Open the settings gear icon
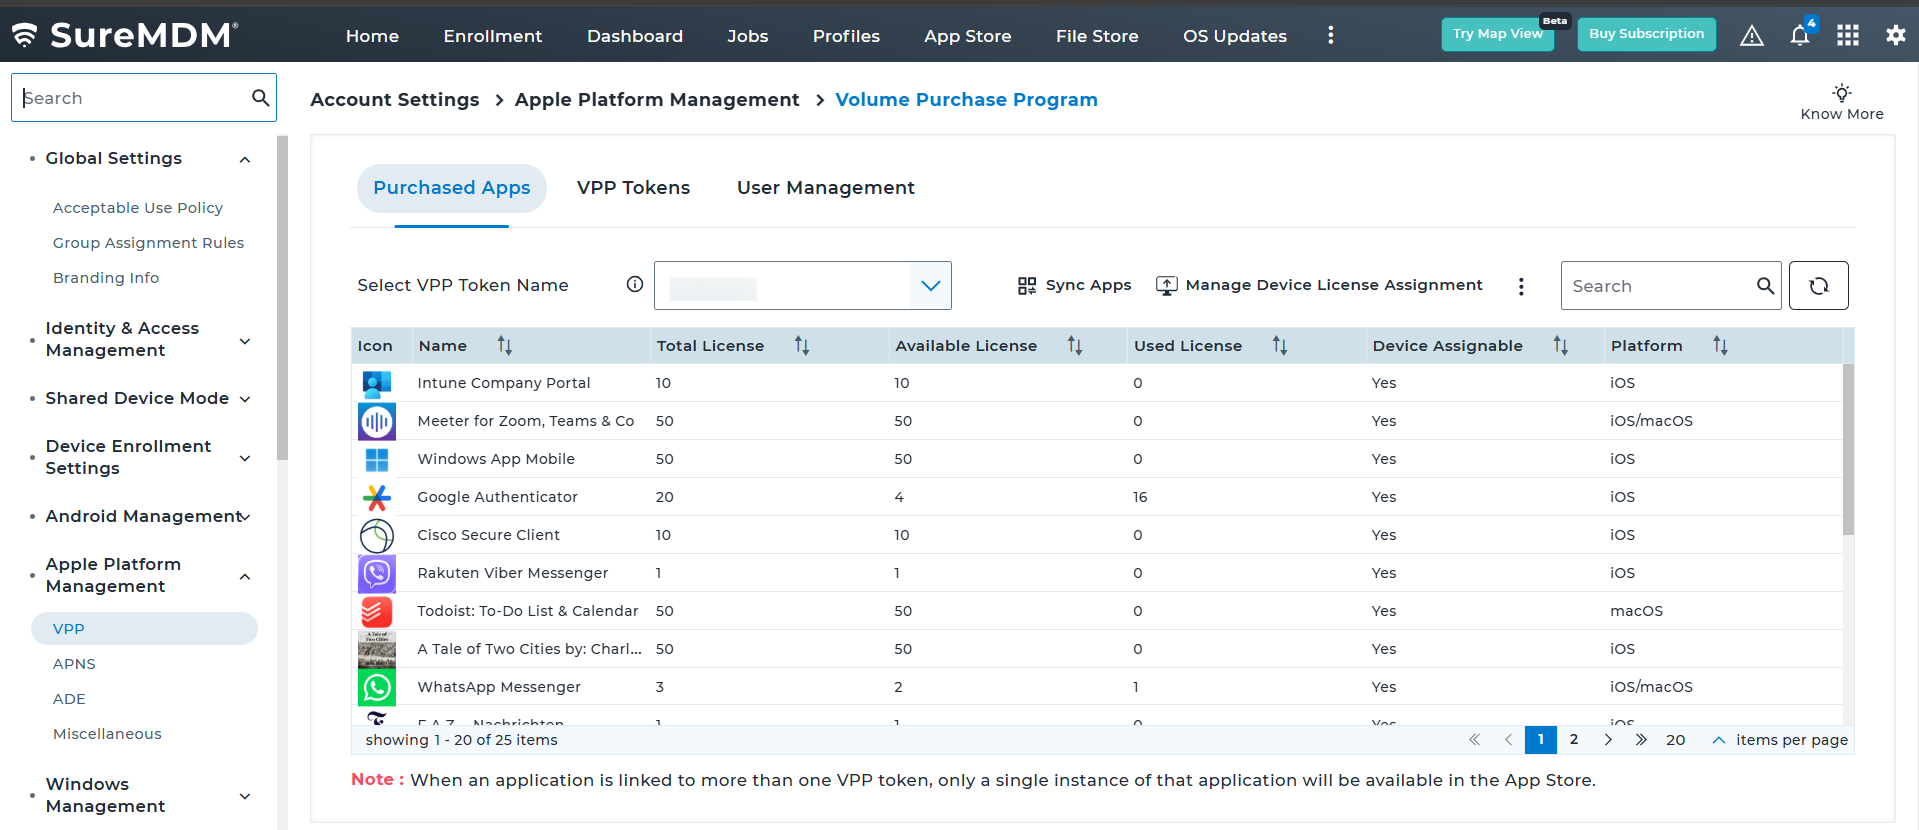The width and height of the screenshot is (1919, 830). click(x=1895, y=36)
